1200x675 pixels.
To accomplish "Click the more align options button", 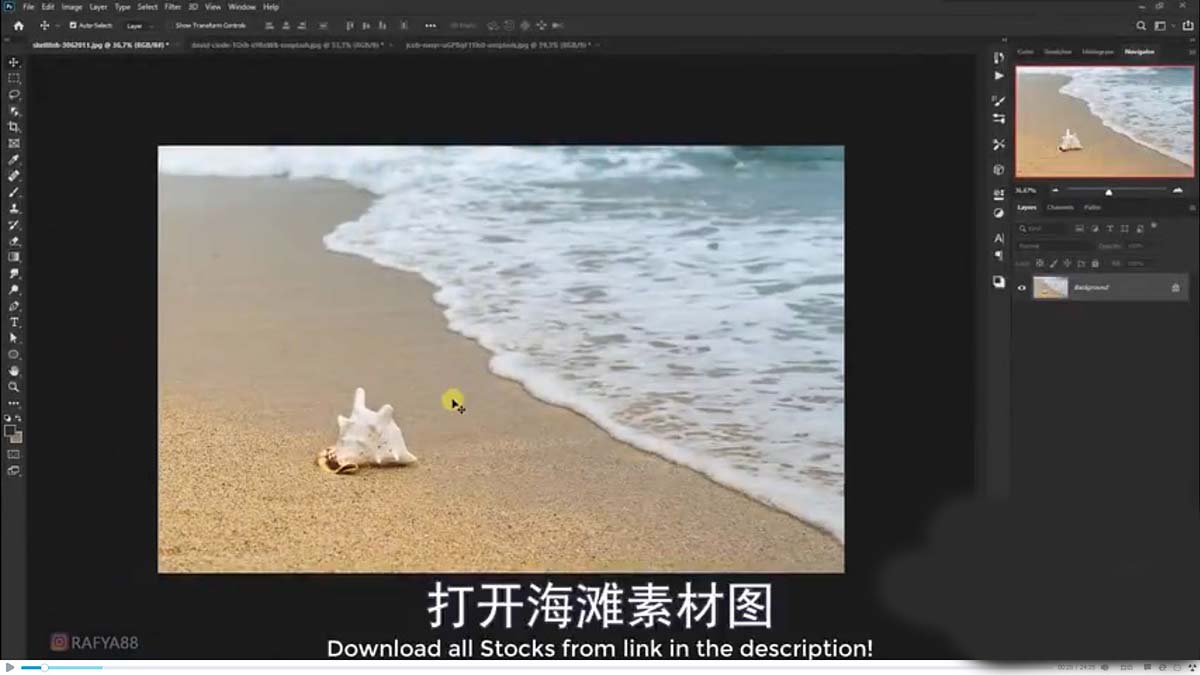I will tap(430, 26).
